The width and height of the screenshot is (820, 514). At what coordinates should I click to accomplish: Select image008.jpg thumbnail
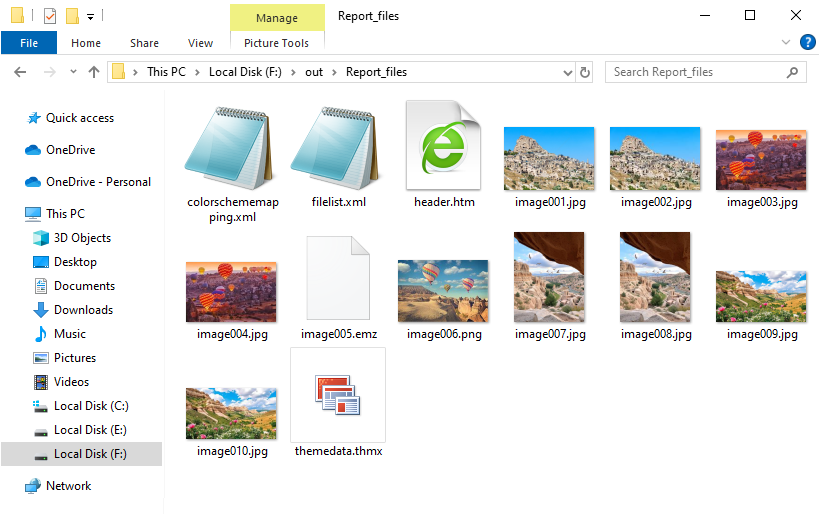655,277
